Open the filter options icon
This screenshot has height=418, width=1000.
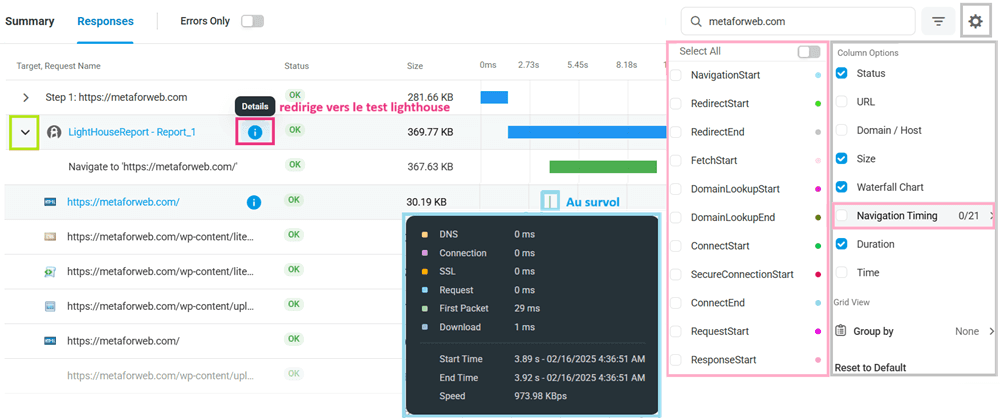[x=938, y=22]
